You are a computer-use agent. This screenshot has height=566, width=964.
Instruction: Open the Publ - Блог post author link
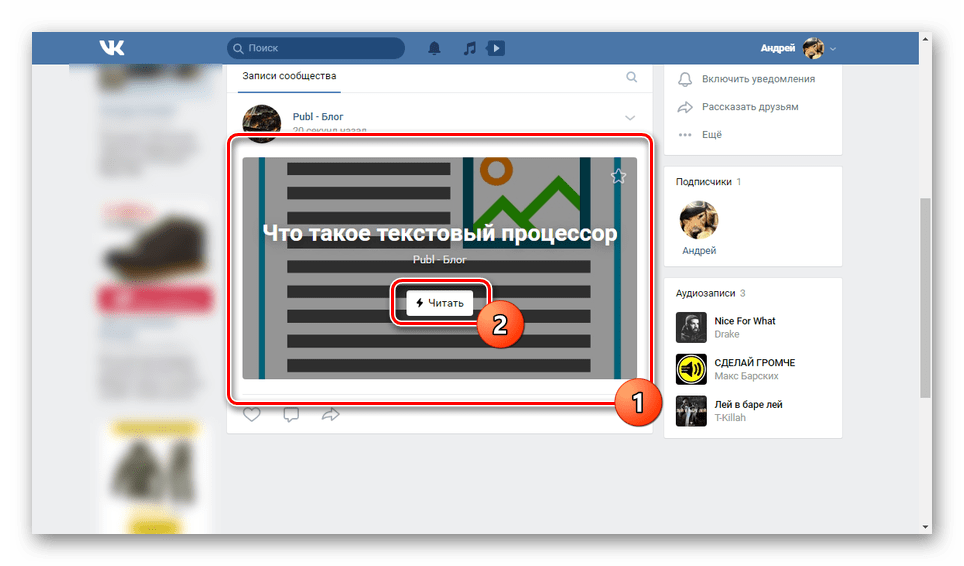[x=318, y=116]
